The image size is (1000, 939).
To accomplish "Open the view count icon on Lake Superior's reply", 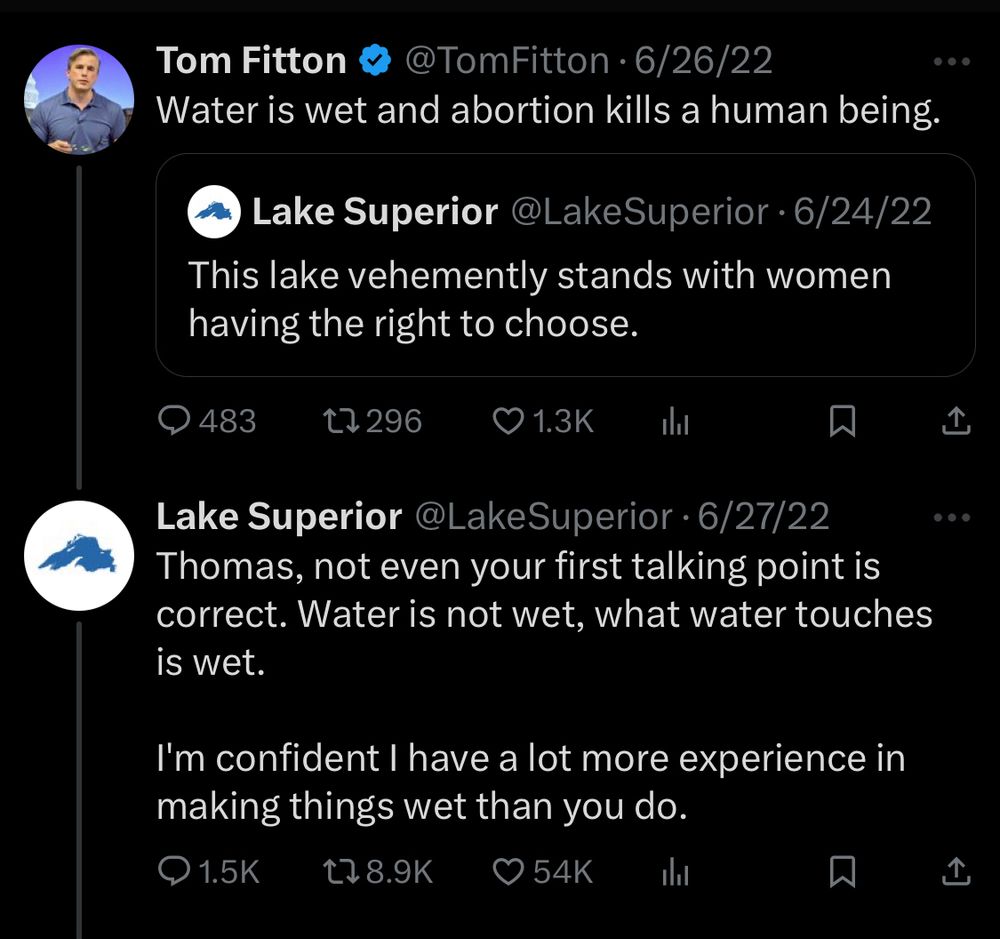I will [x=674, y=871].
